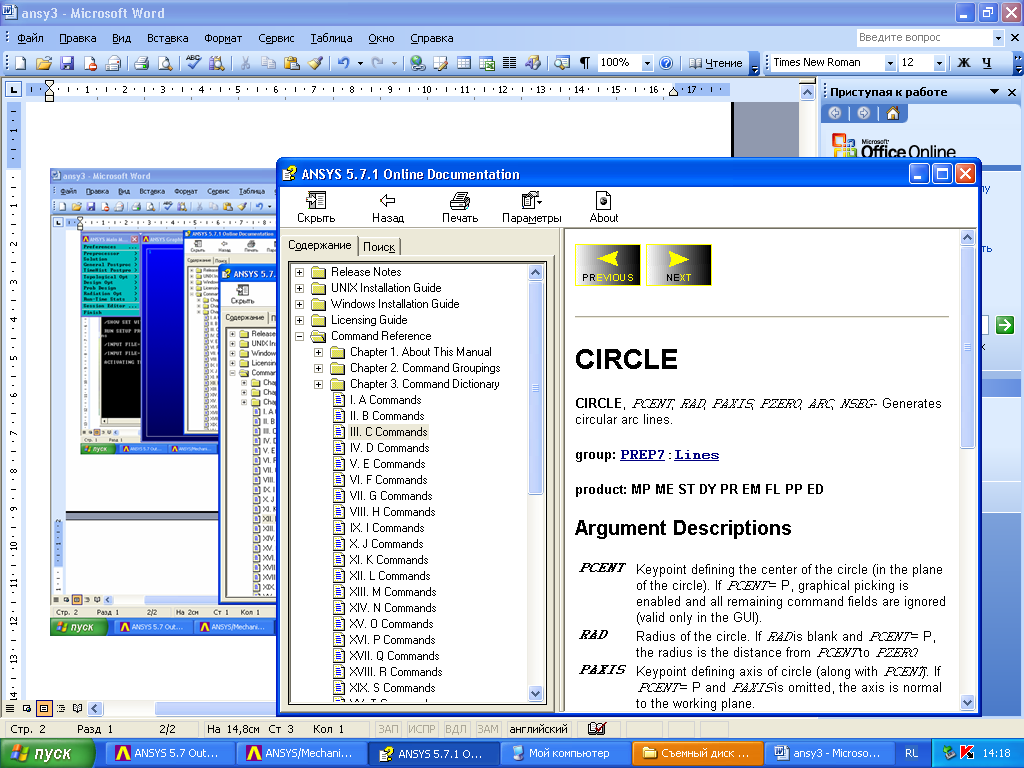Image resolution: width=1024 pixels, height=768 pixels.
Task: Click the spelling status book icon in status bar
Action: (x=596, y=729)
